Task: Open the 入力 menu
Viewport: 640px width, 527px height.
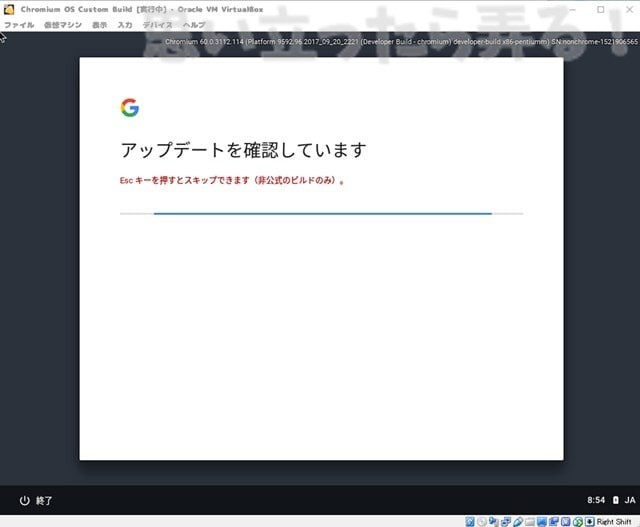Action: 125,25
